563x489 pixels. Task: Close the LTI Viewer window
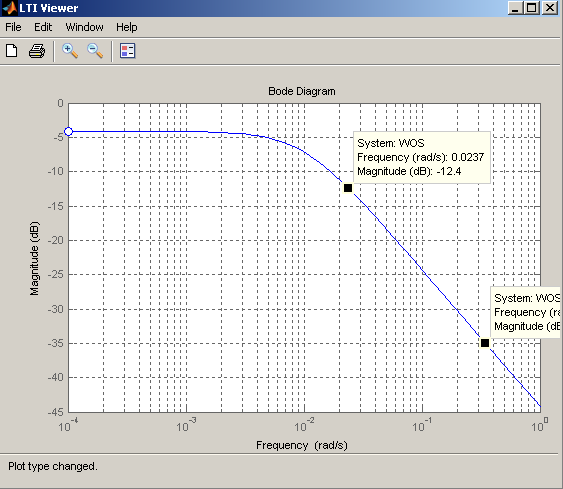tap(550, 8)
